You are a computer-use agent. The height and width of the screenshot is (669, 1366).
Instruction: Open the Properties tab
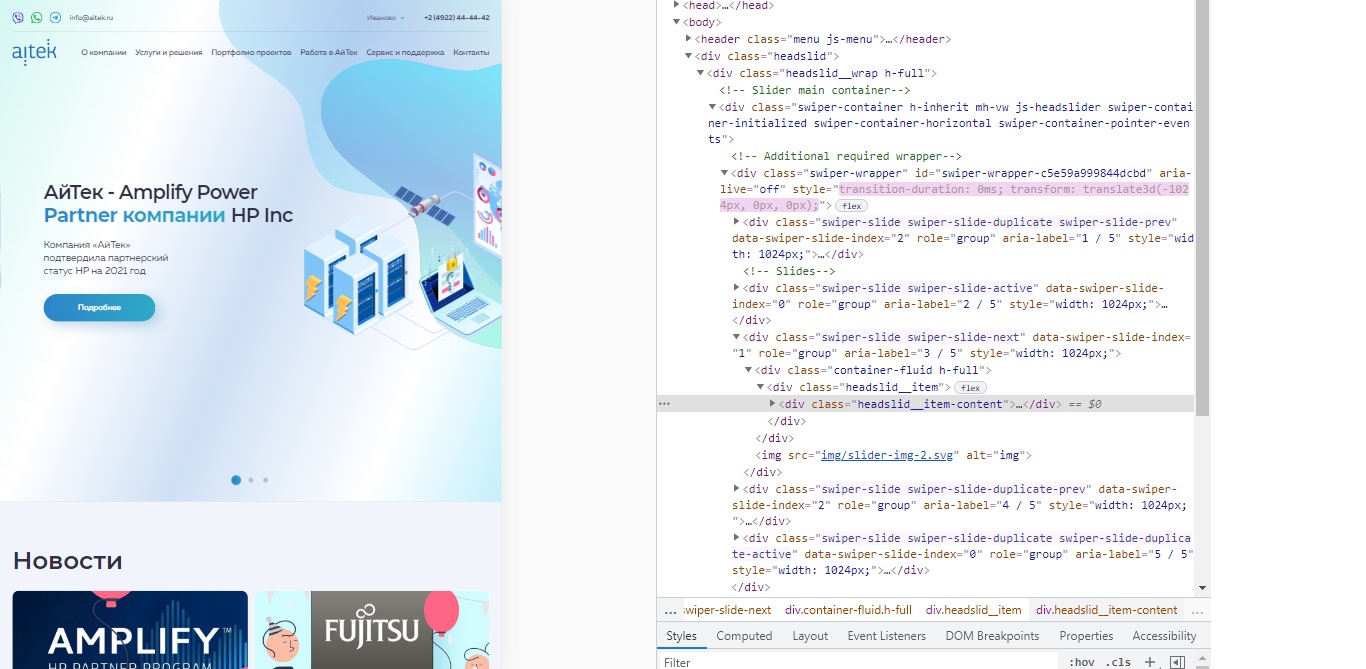pyautogui.click(x=1086, y=636)
